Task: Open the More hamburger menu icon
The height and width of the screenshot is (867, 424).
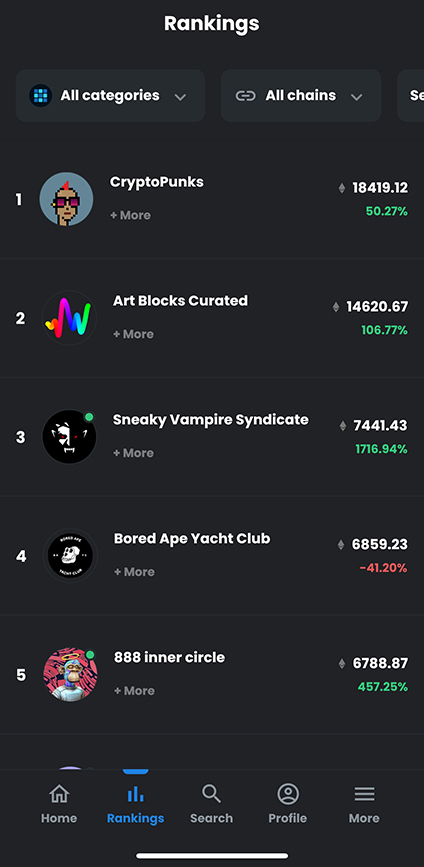Action: click(x=364, y=794)
